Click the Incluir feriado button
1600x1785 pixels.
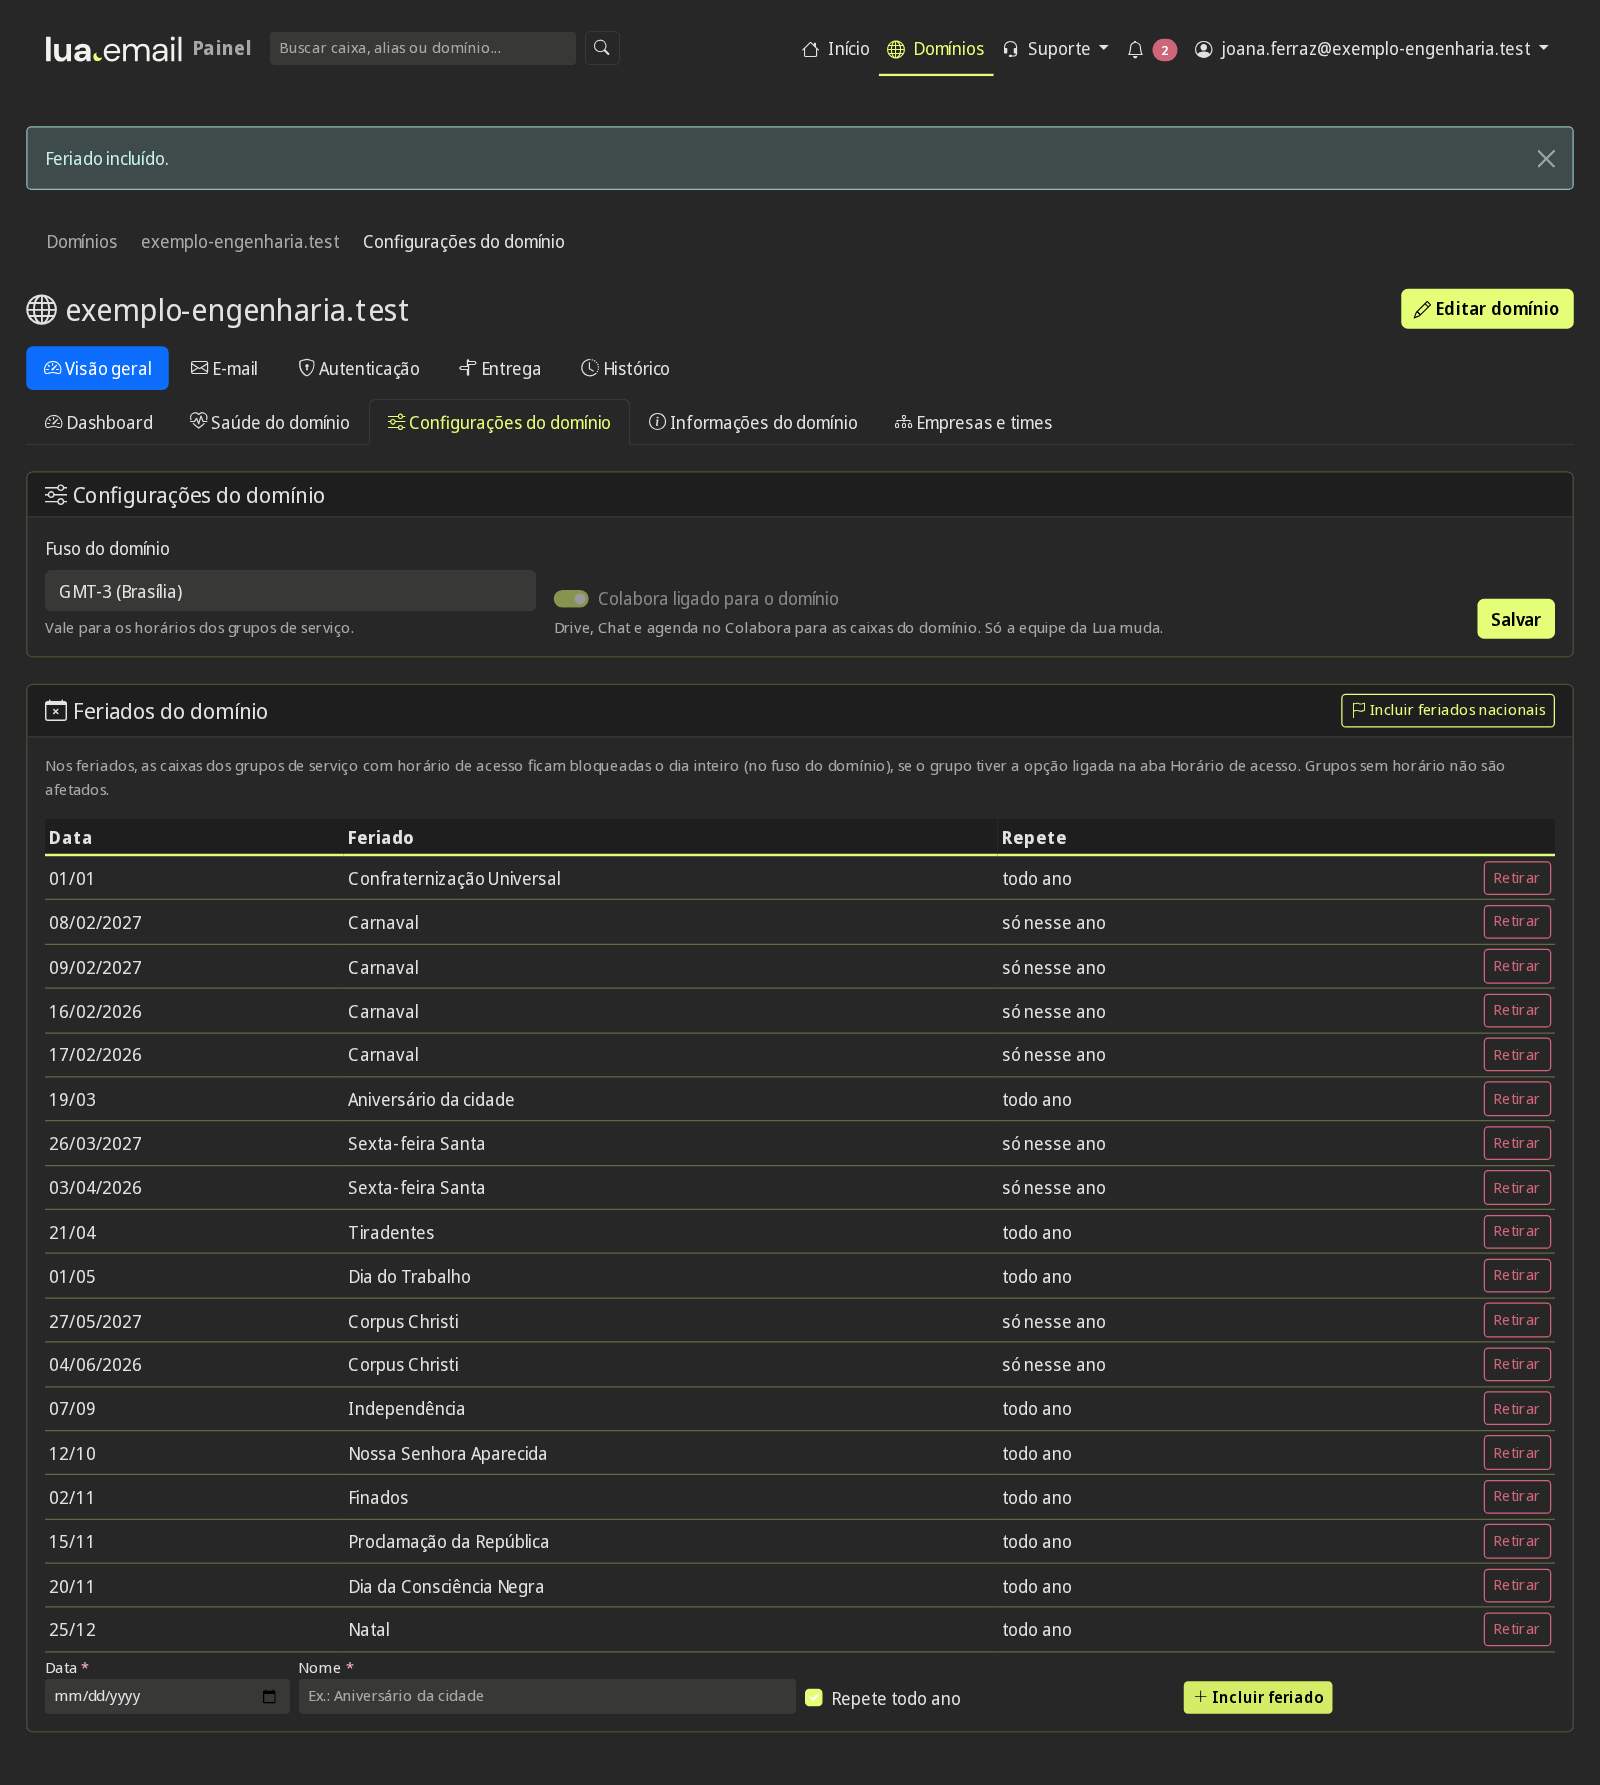1258,1698
